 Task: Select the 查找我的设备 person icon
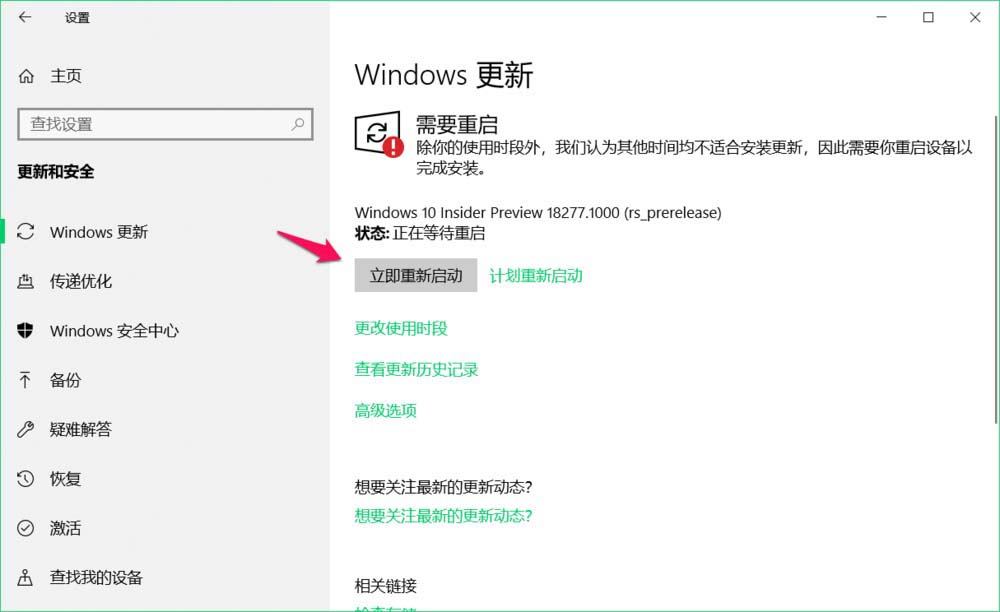pos(25,577)
